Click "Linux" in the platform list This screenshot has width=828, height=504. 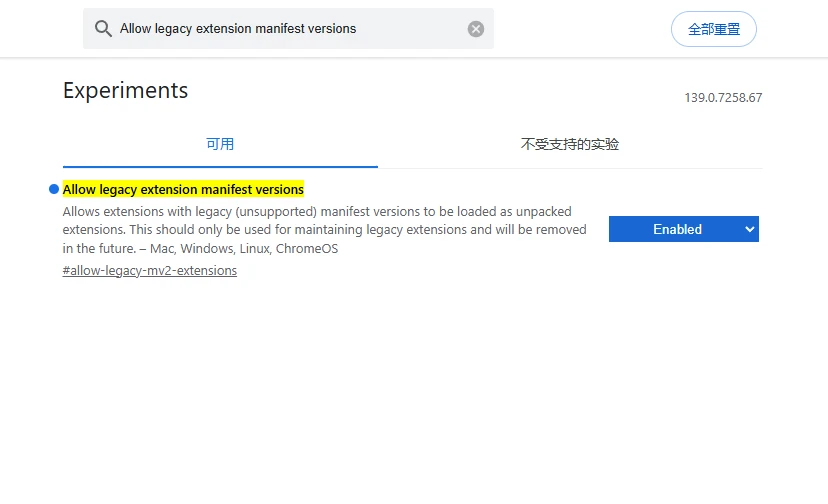254,249
